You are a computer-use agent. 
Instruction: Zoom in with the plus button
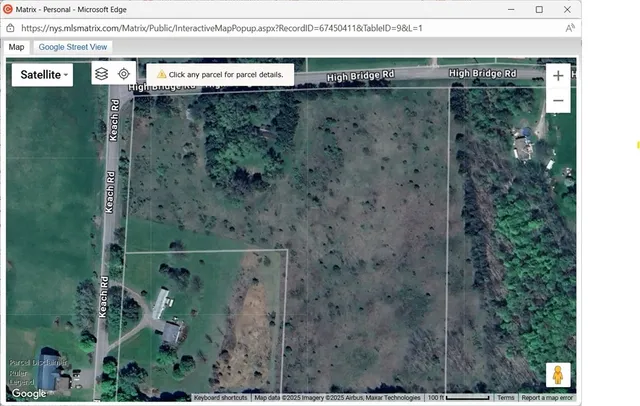(558, 76)
